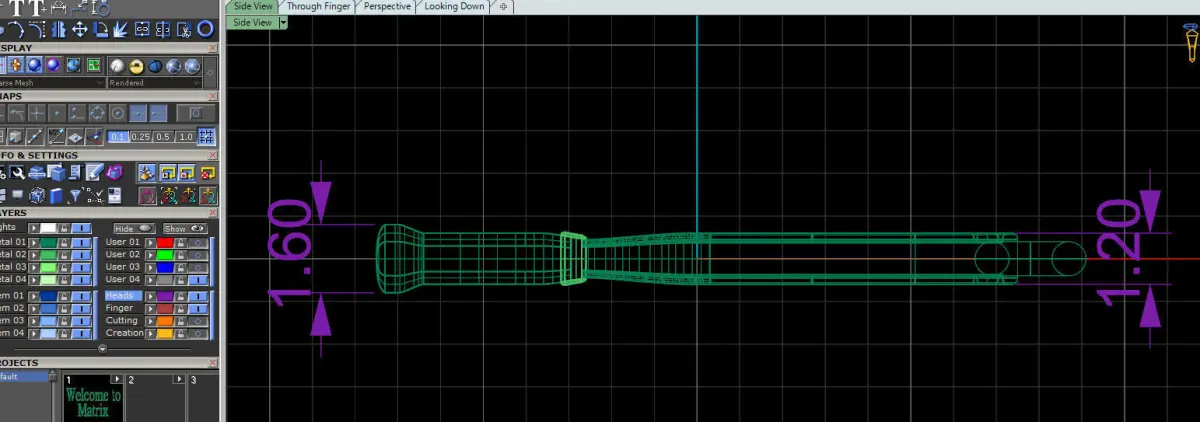Set snap increment to 0.5
The width and height of the screenshot is (1200, 422).
[x=163, y=137]
